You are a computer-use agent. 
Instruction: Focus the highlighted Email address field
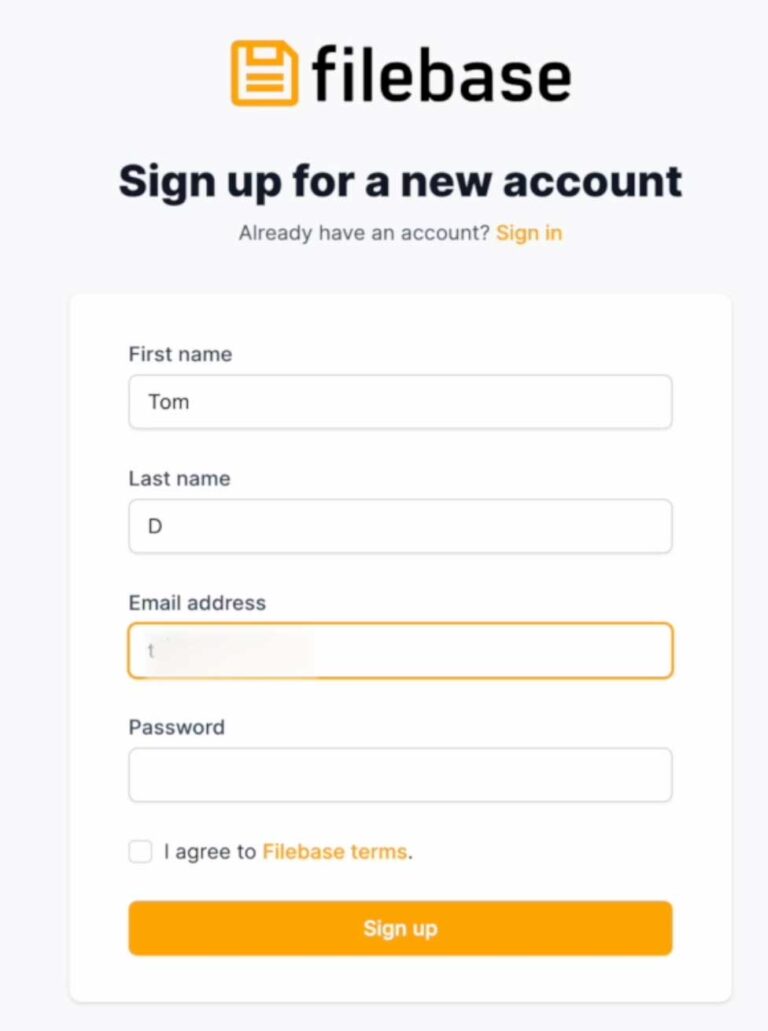click(400, 650)
